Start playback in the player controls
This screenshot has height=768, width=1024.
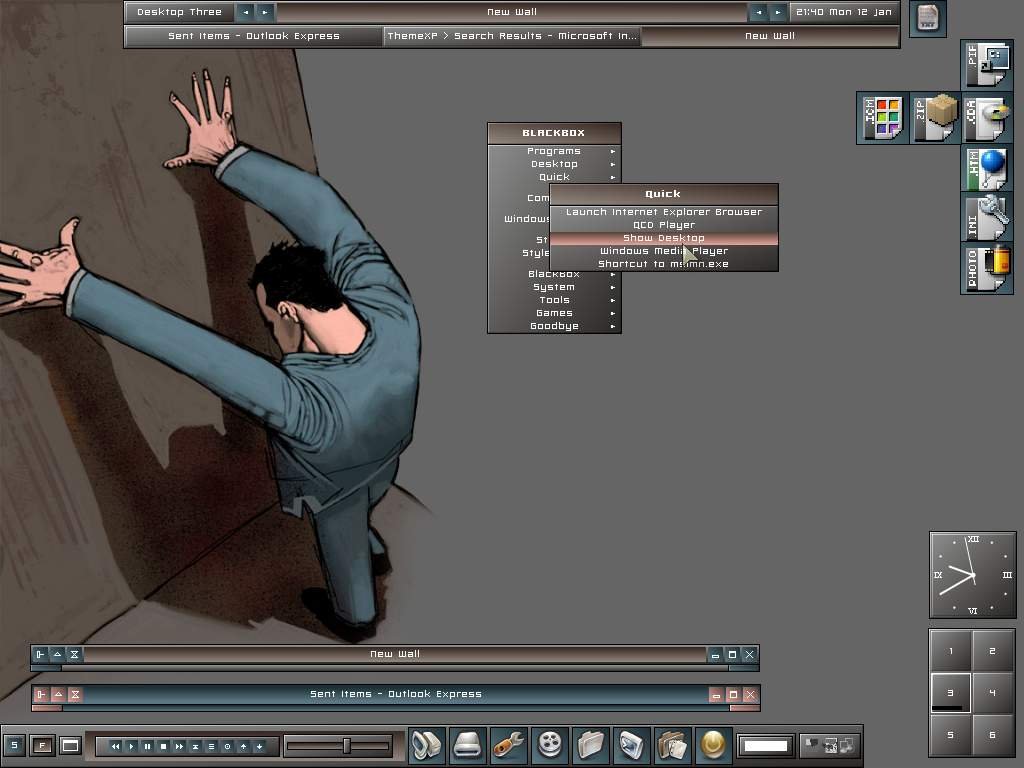[131, 746]
